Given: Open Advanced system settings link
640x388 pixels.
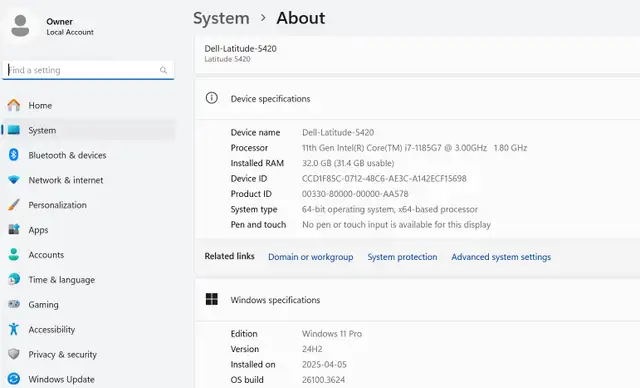Looking at the screenshot, I should pos(501,257).
